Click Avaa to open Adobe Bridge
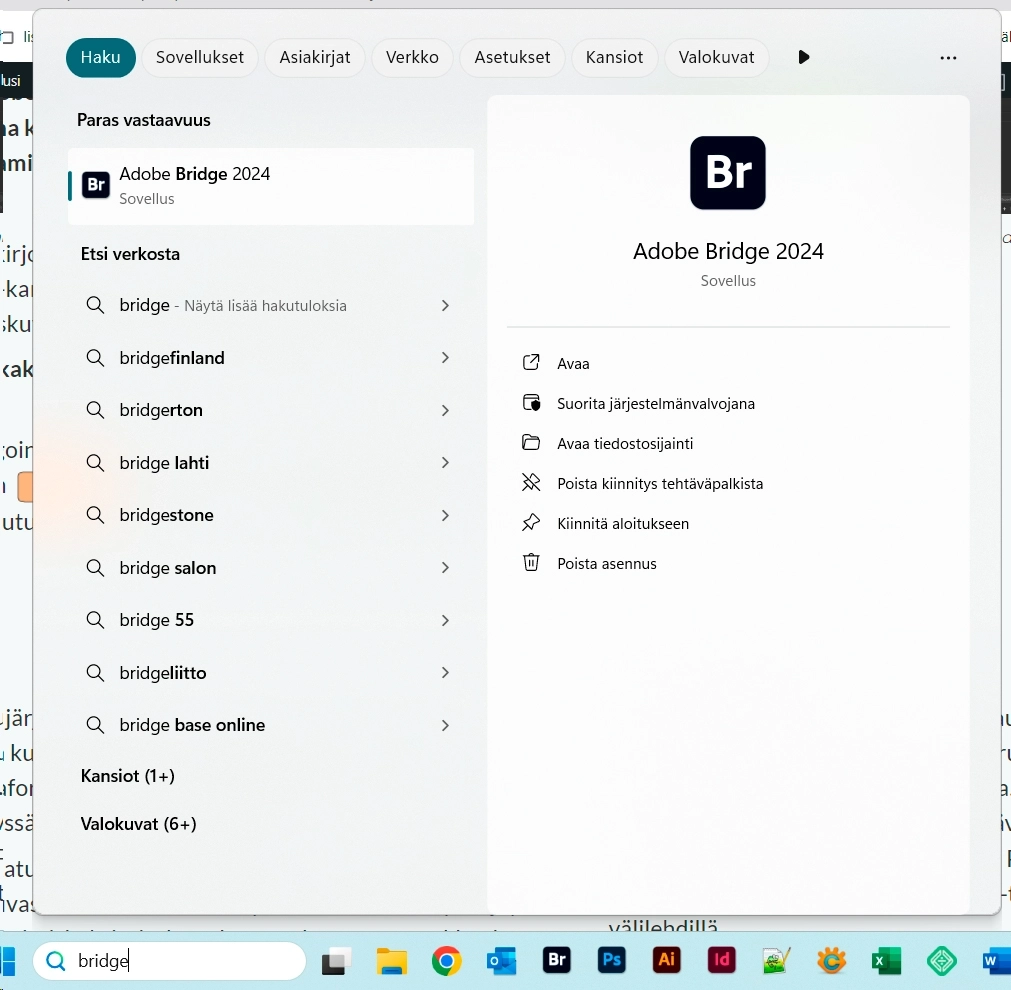The width and height of the screenshot is (1011, 990). pos(573,364)
